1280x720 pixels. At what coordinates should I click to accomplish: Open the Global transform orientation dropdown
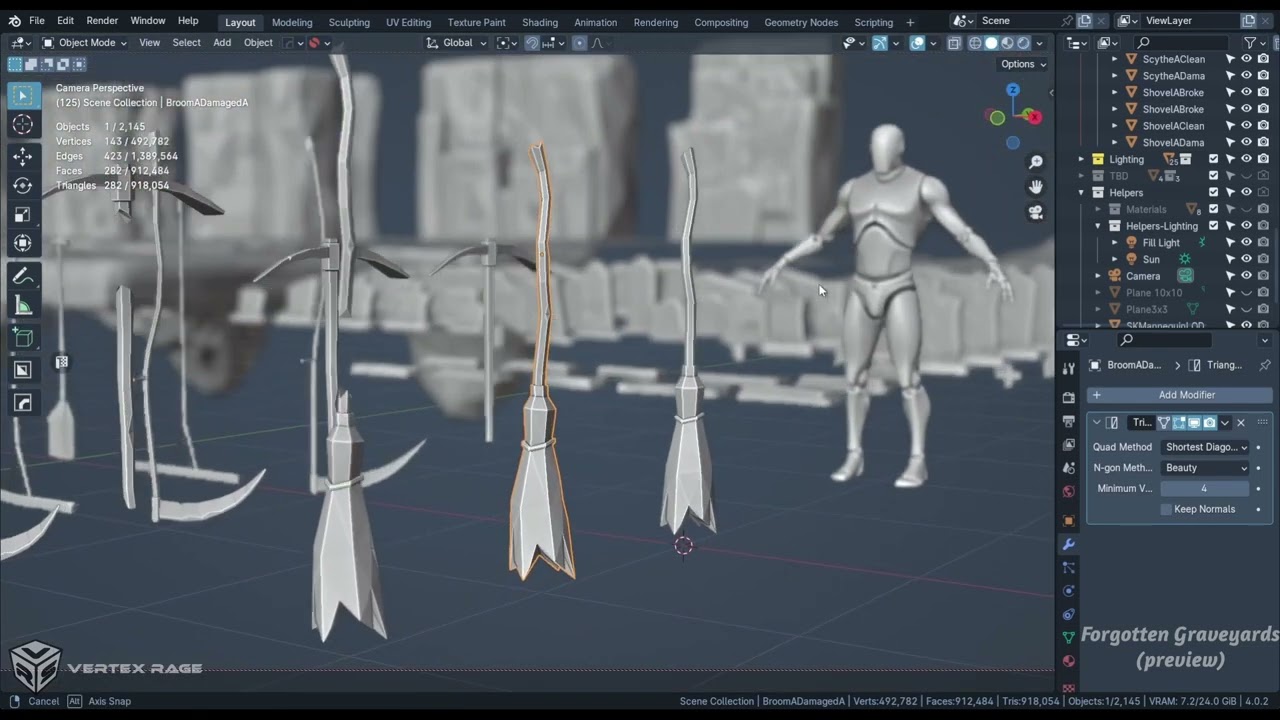456,43
